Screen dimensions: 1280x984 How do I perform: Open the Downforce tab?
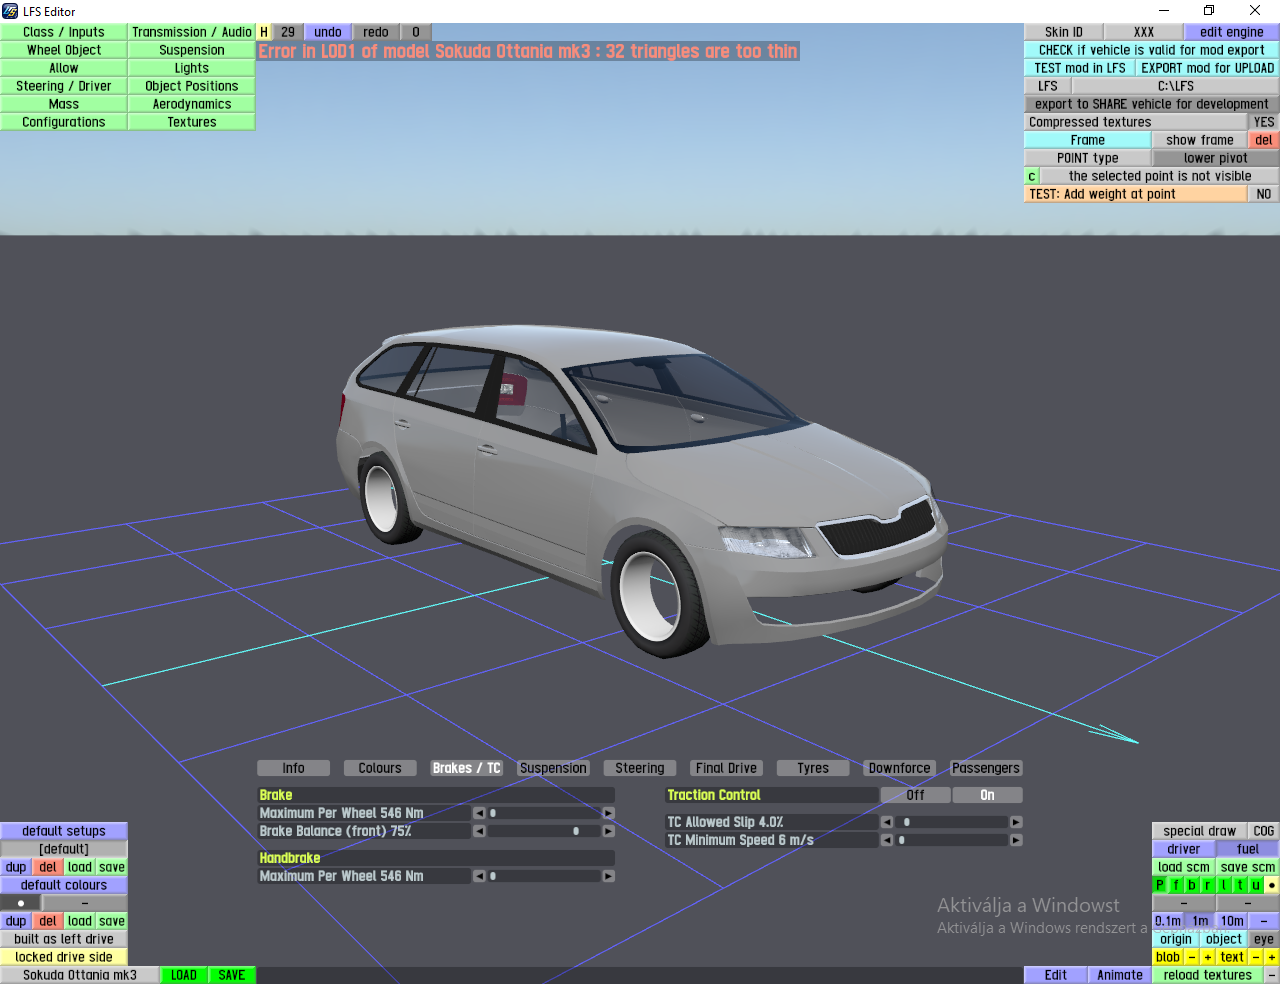pos(899,768)
